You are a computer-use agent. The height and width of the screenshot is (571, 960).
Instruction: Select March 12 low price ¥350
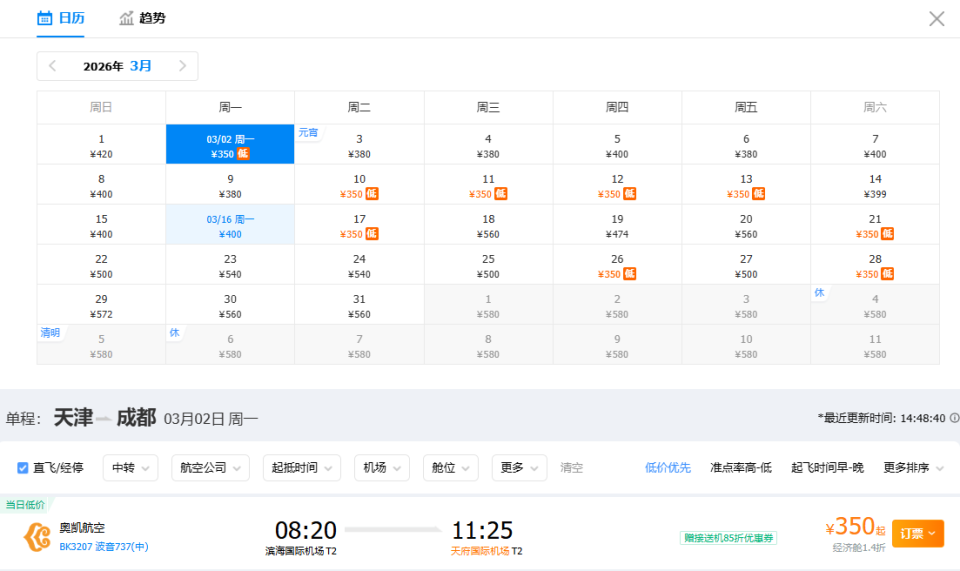pos(617,185)
